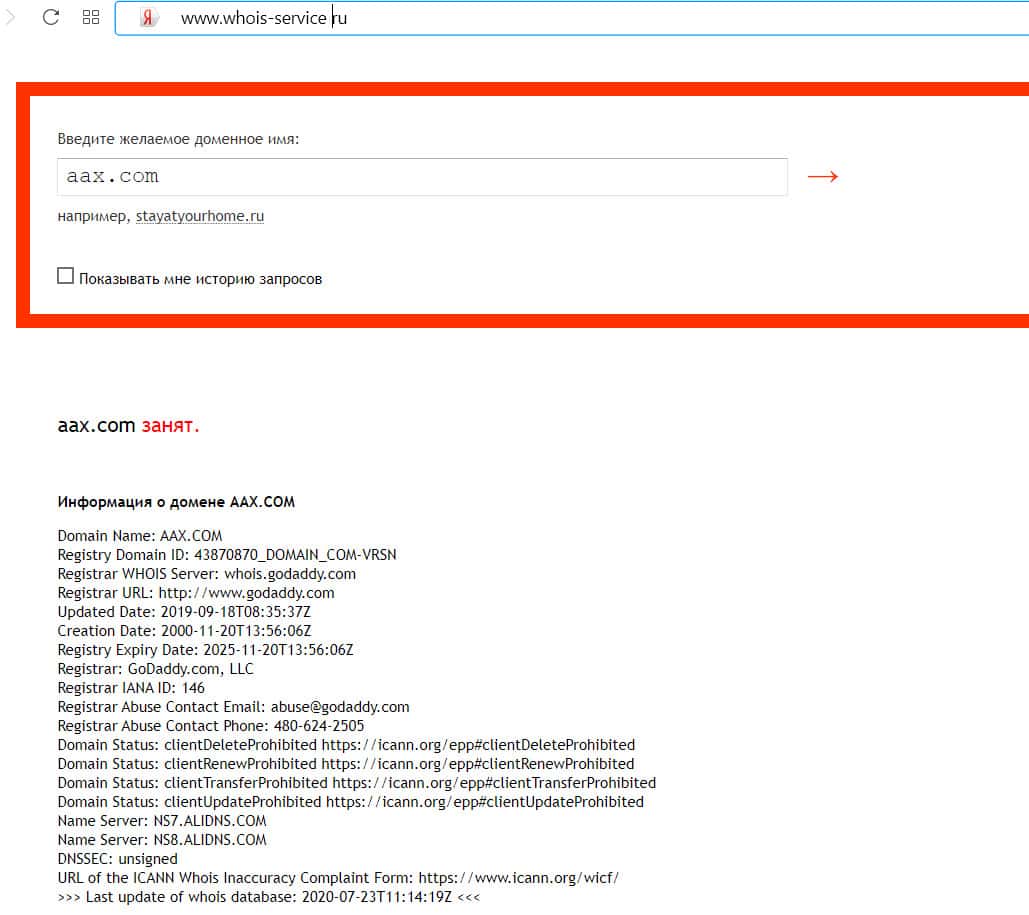Select the Registry Expiry Date 2025-11-20 line

click(x=205, y=650)
